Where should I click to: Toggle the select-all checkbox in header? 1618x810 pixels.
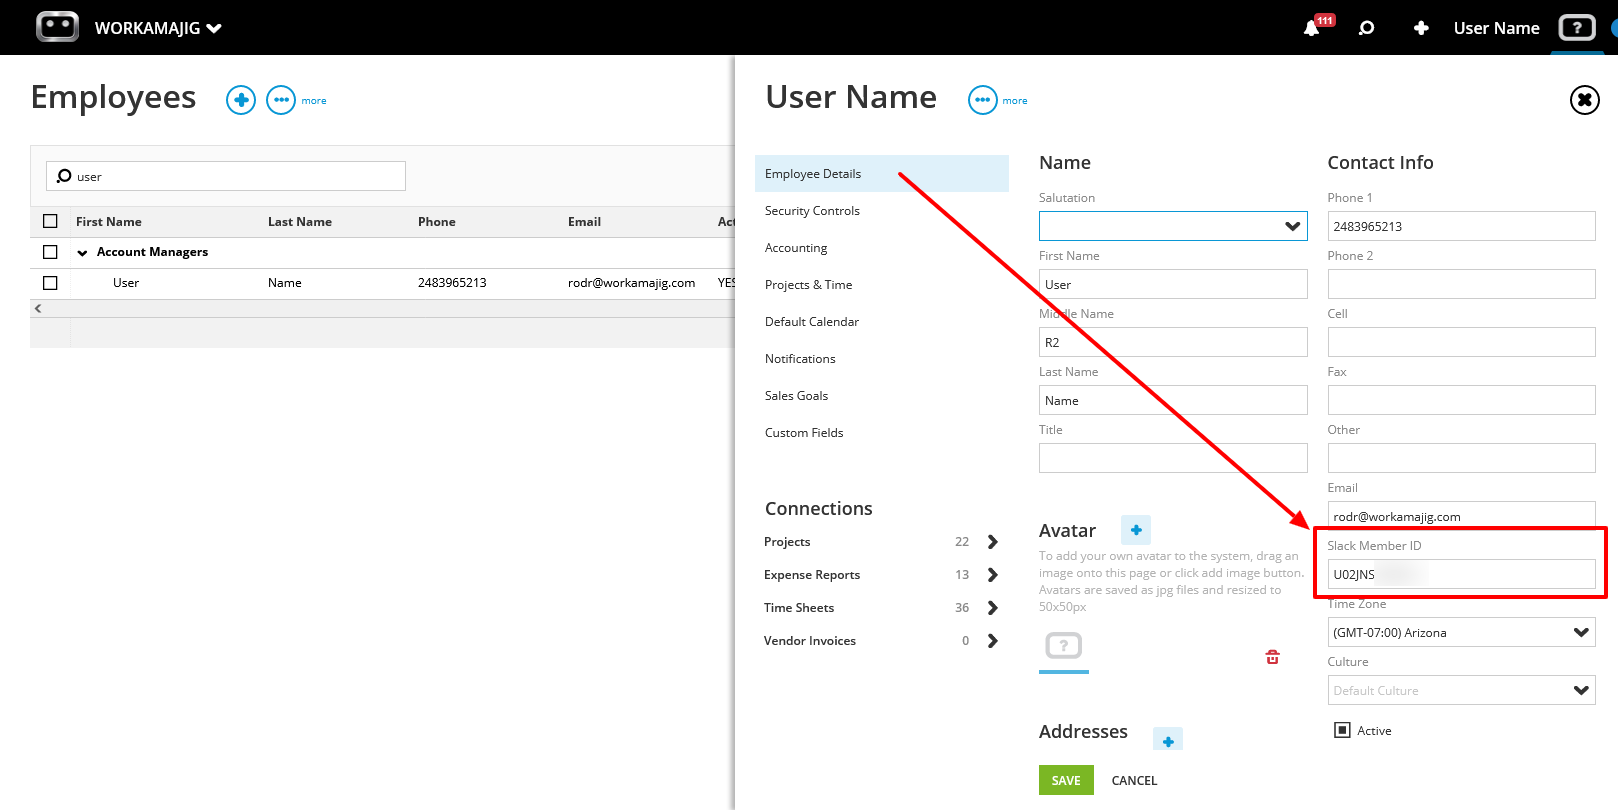click(x=50, y=221)
